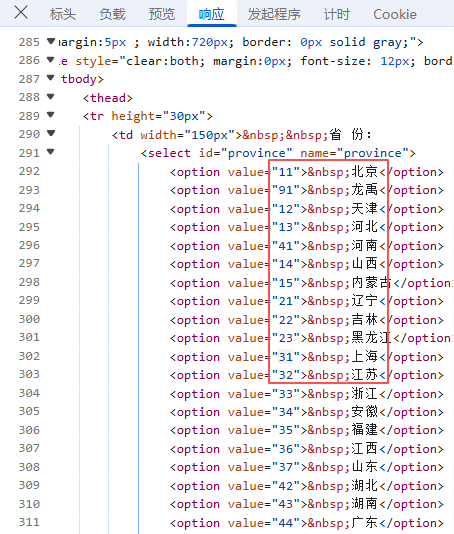Collapse the tr fold at line 289

pyautogui.click(x=51, y=115)
